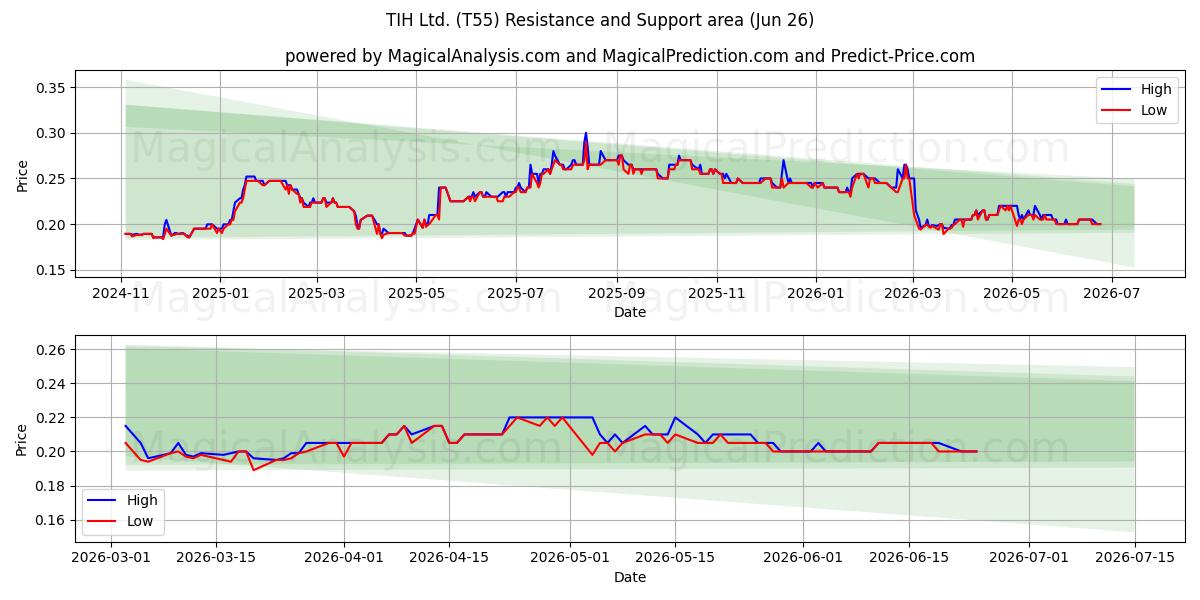The height and width of the screenshot is (600, 1200).
Task: Click the 'Date' x-axis title of the bottom chart
Action: pos(630,577)
